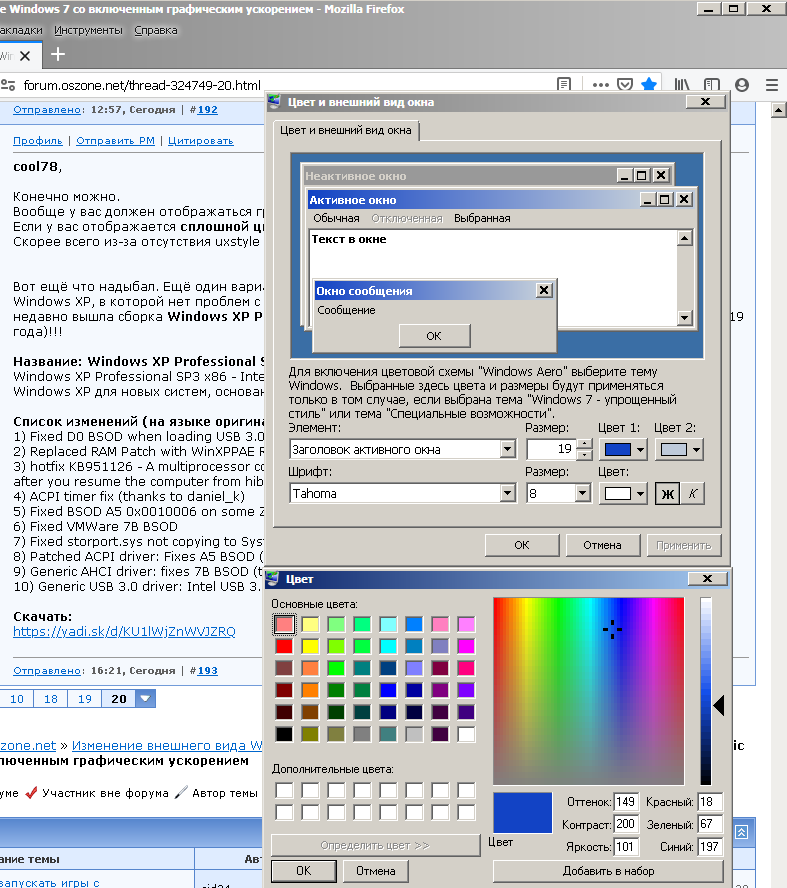787x888 pixels.
Task: Open forum page selector dropdown arrow
Action: [x=145, y=699]
